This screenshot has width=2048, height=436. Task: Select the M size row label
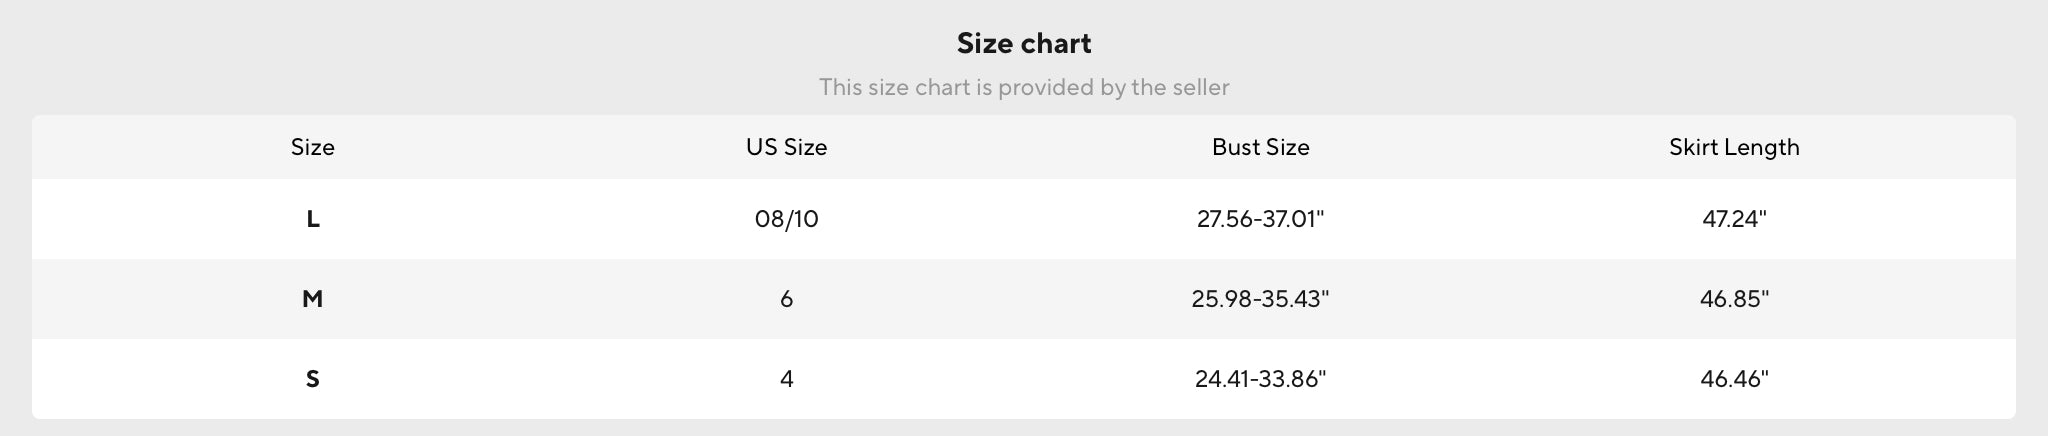pyautogui.click(x=312, y=299)
